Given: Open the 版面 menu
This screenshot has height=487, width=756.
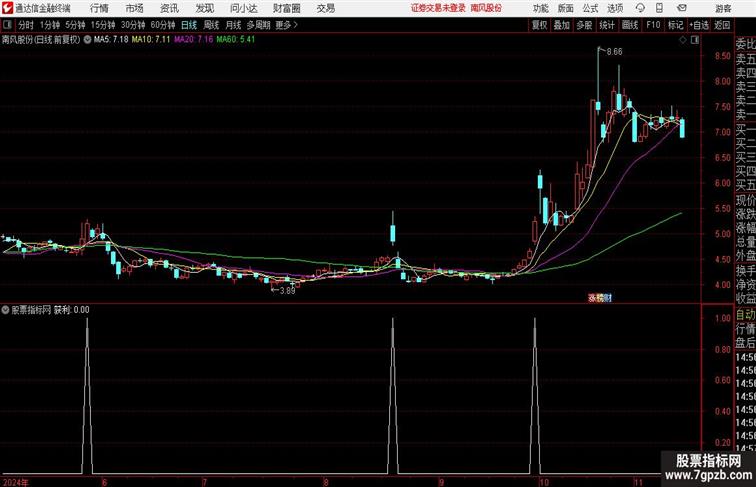Looking at the screenshot, I should (566, 8).
